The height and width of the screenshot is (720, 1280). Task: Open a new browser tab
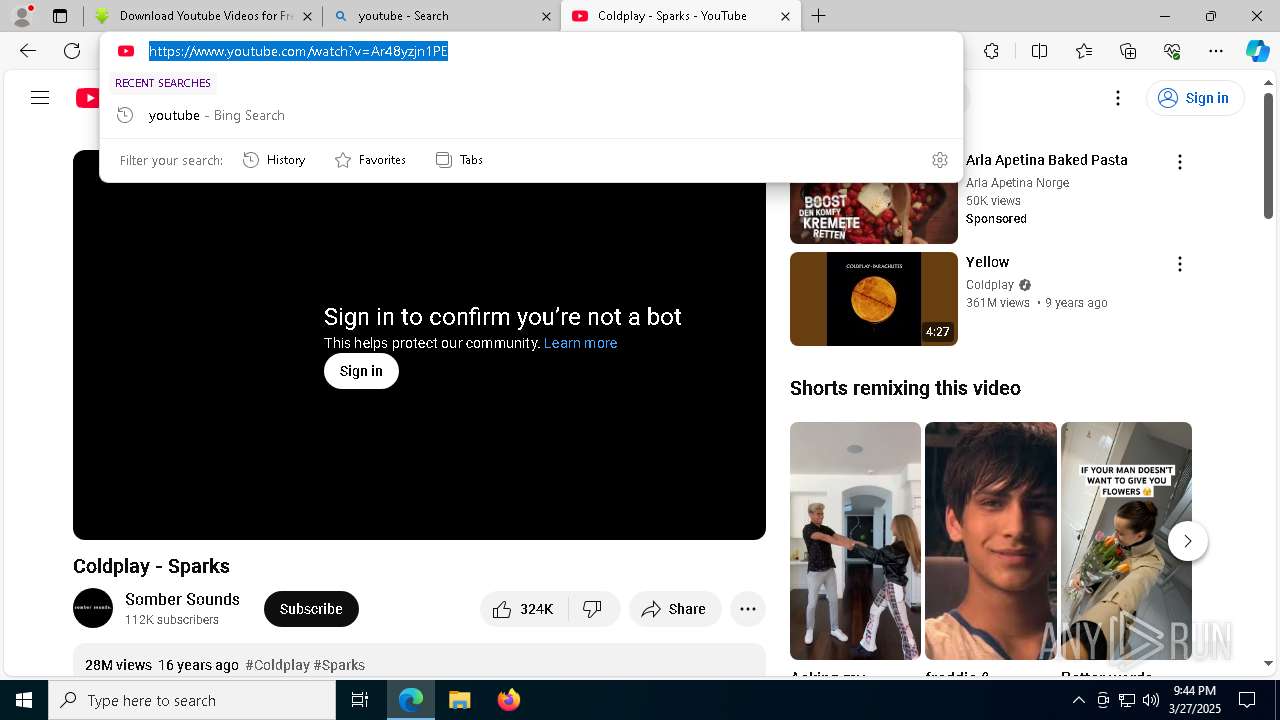819,16
